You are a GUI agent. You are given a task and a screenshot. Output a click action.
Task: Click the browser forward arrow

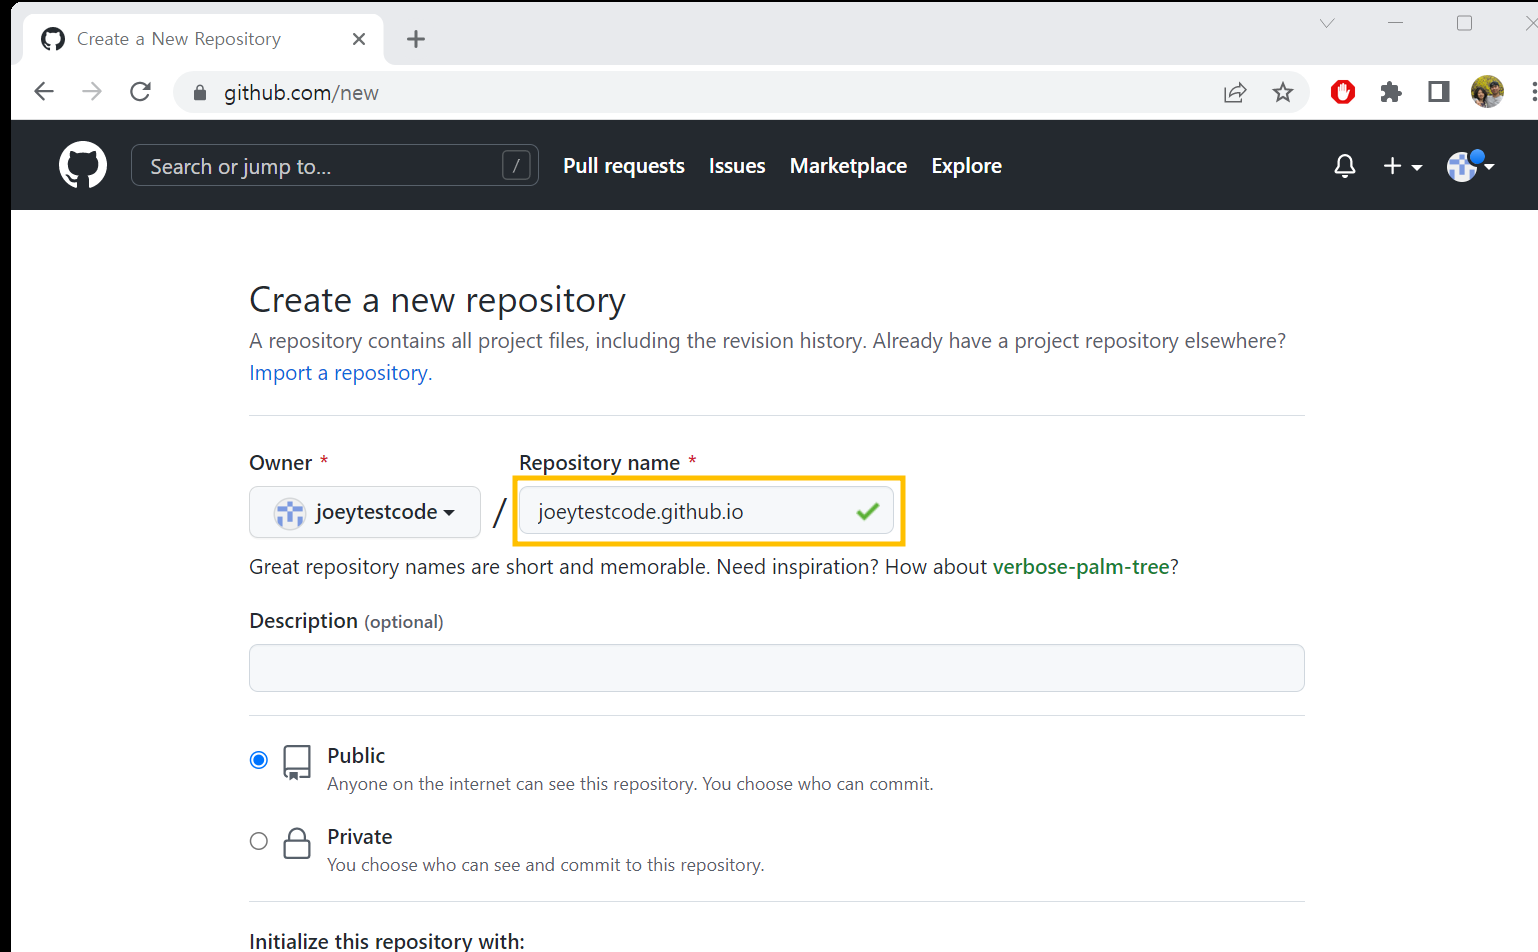coord(92,92)
